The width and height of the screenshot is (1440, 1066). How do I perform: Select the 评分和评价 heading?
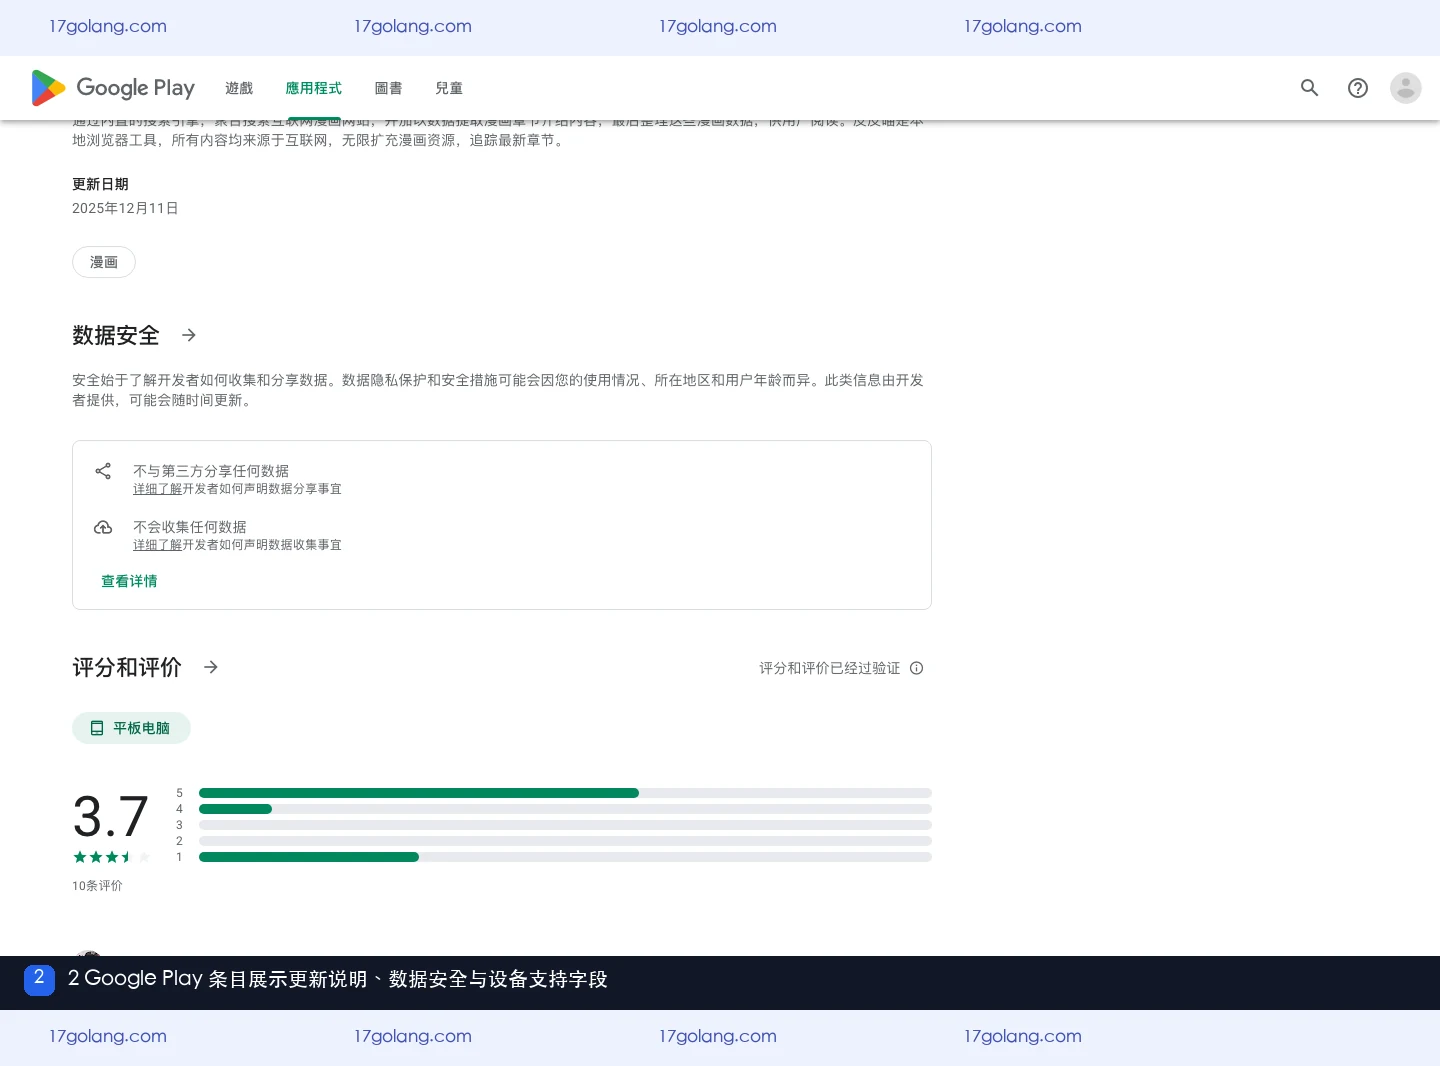[x=127, y=667]
